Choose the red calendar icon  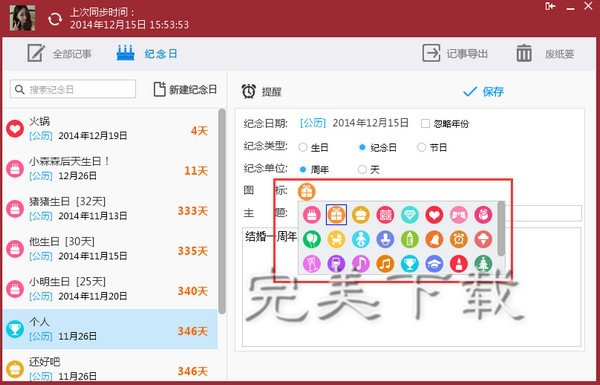click(x=385, y=215)
